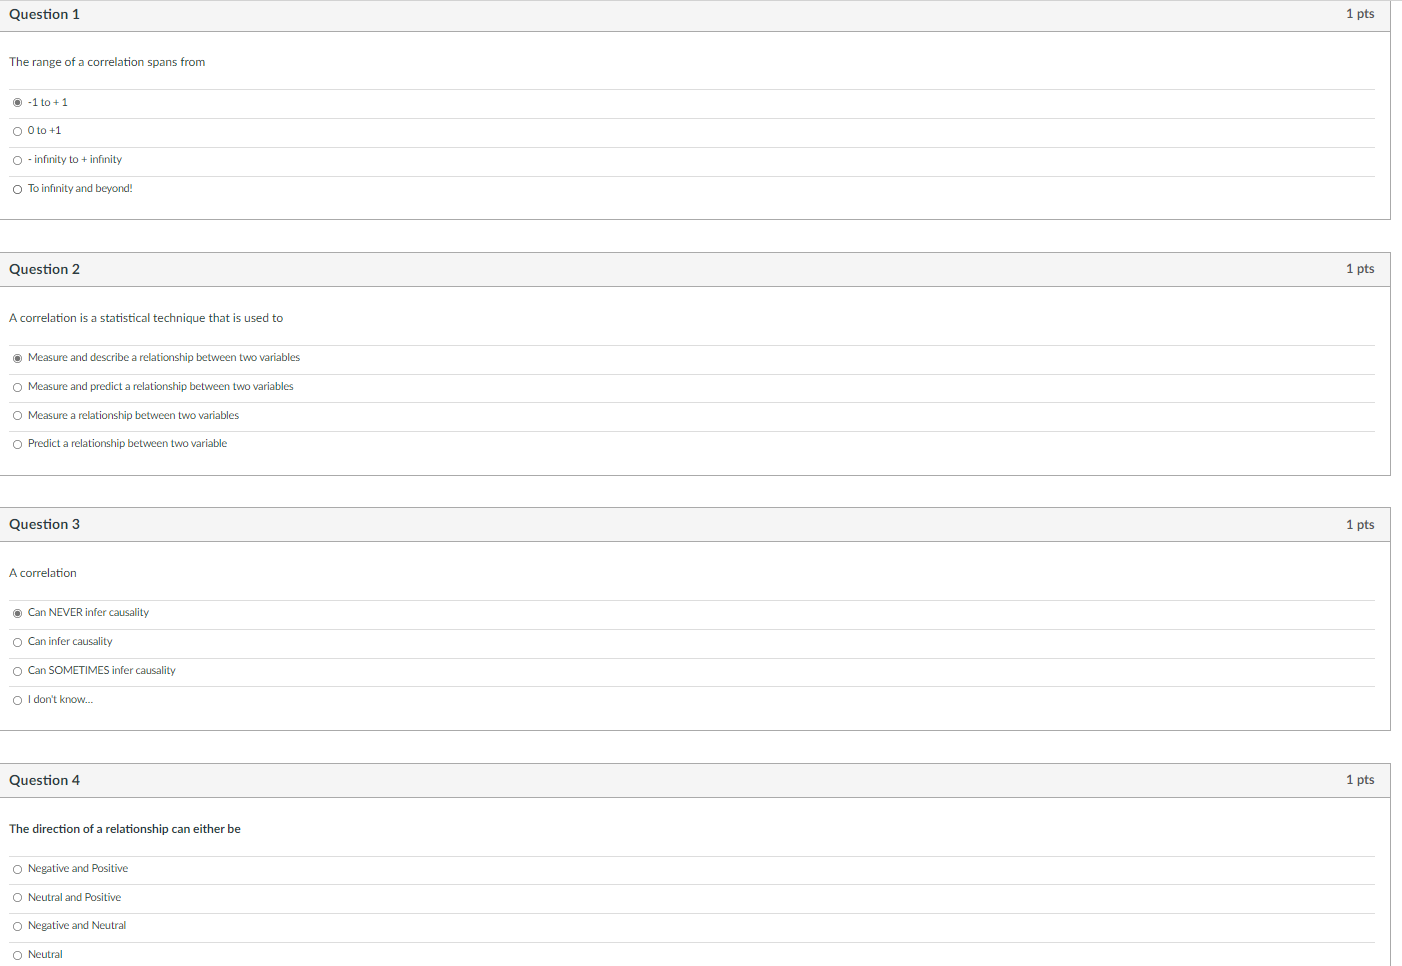Click the 'Question 3' header
Viewport: 1402px width, 966px height.
pyautogui.click(x=44, y=524)
